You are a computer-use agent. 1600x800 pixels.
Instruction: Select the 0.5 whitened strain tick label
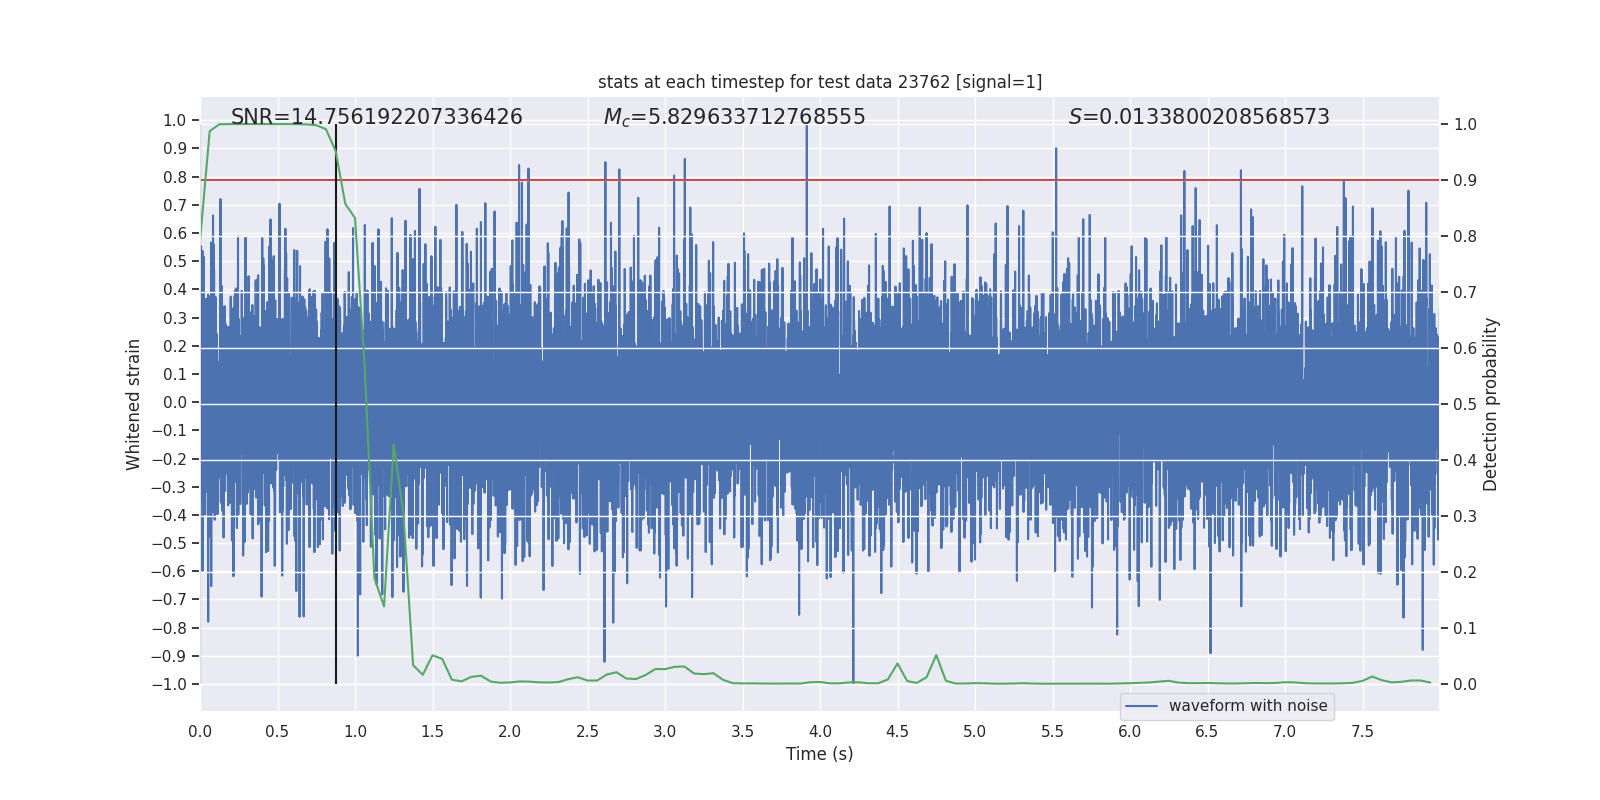tap(175, 261)
